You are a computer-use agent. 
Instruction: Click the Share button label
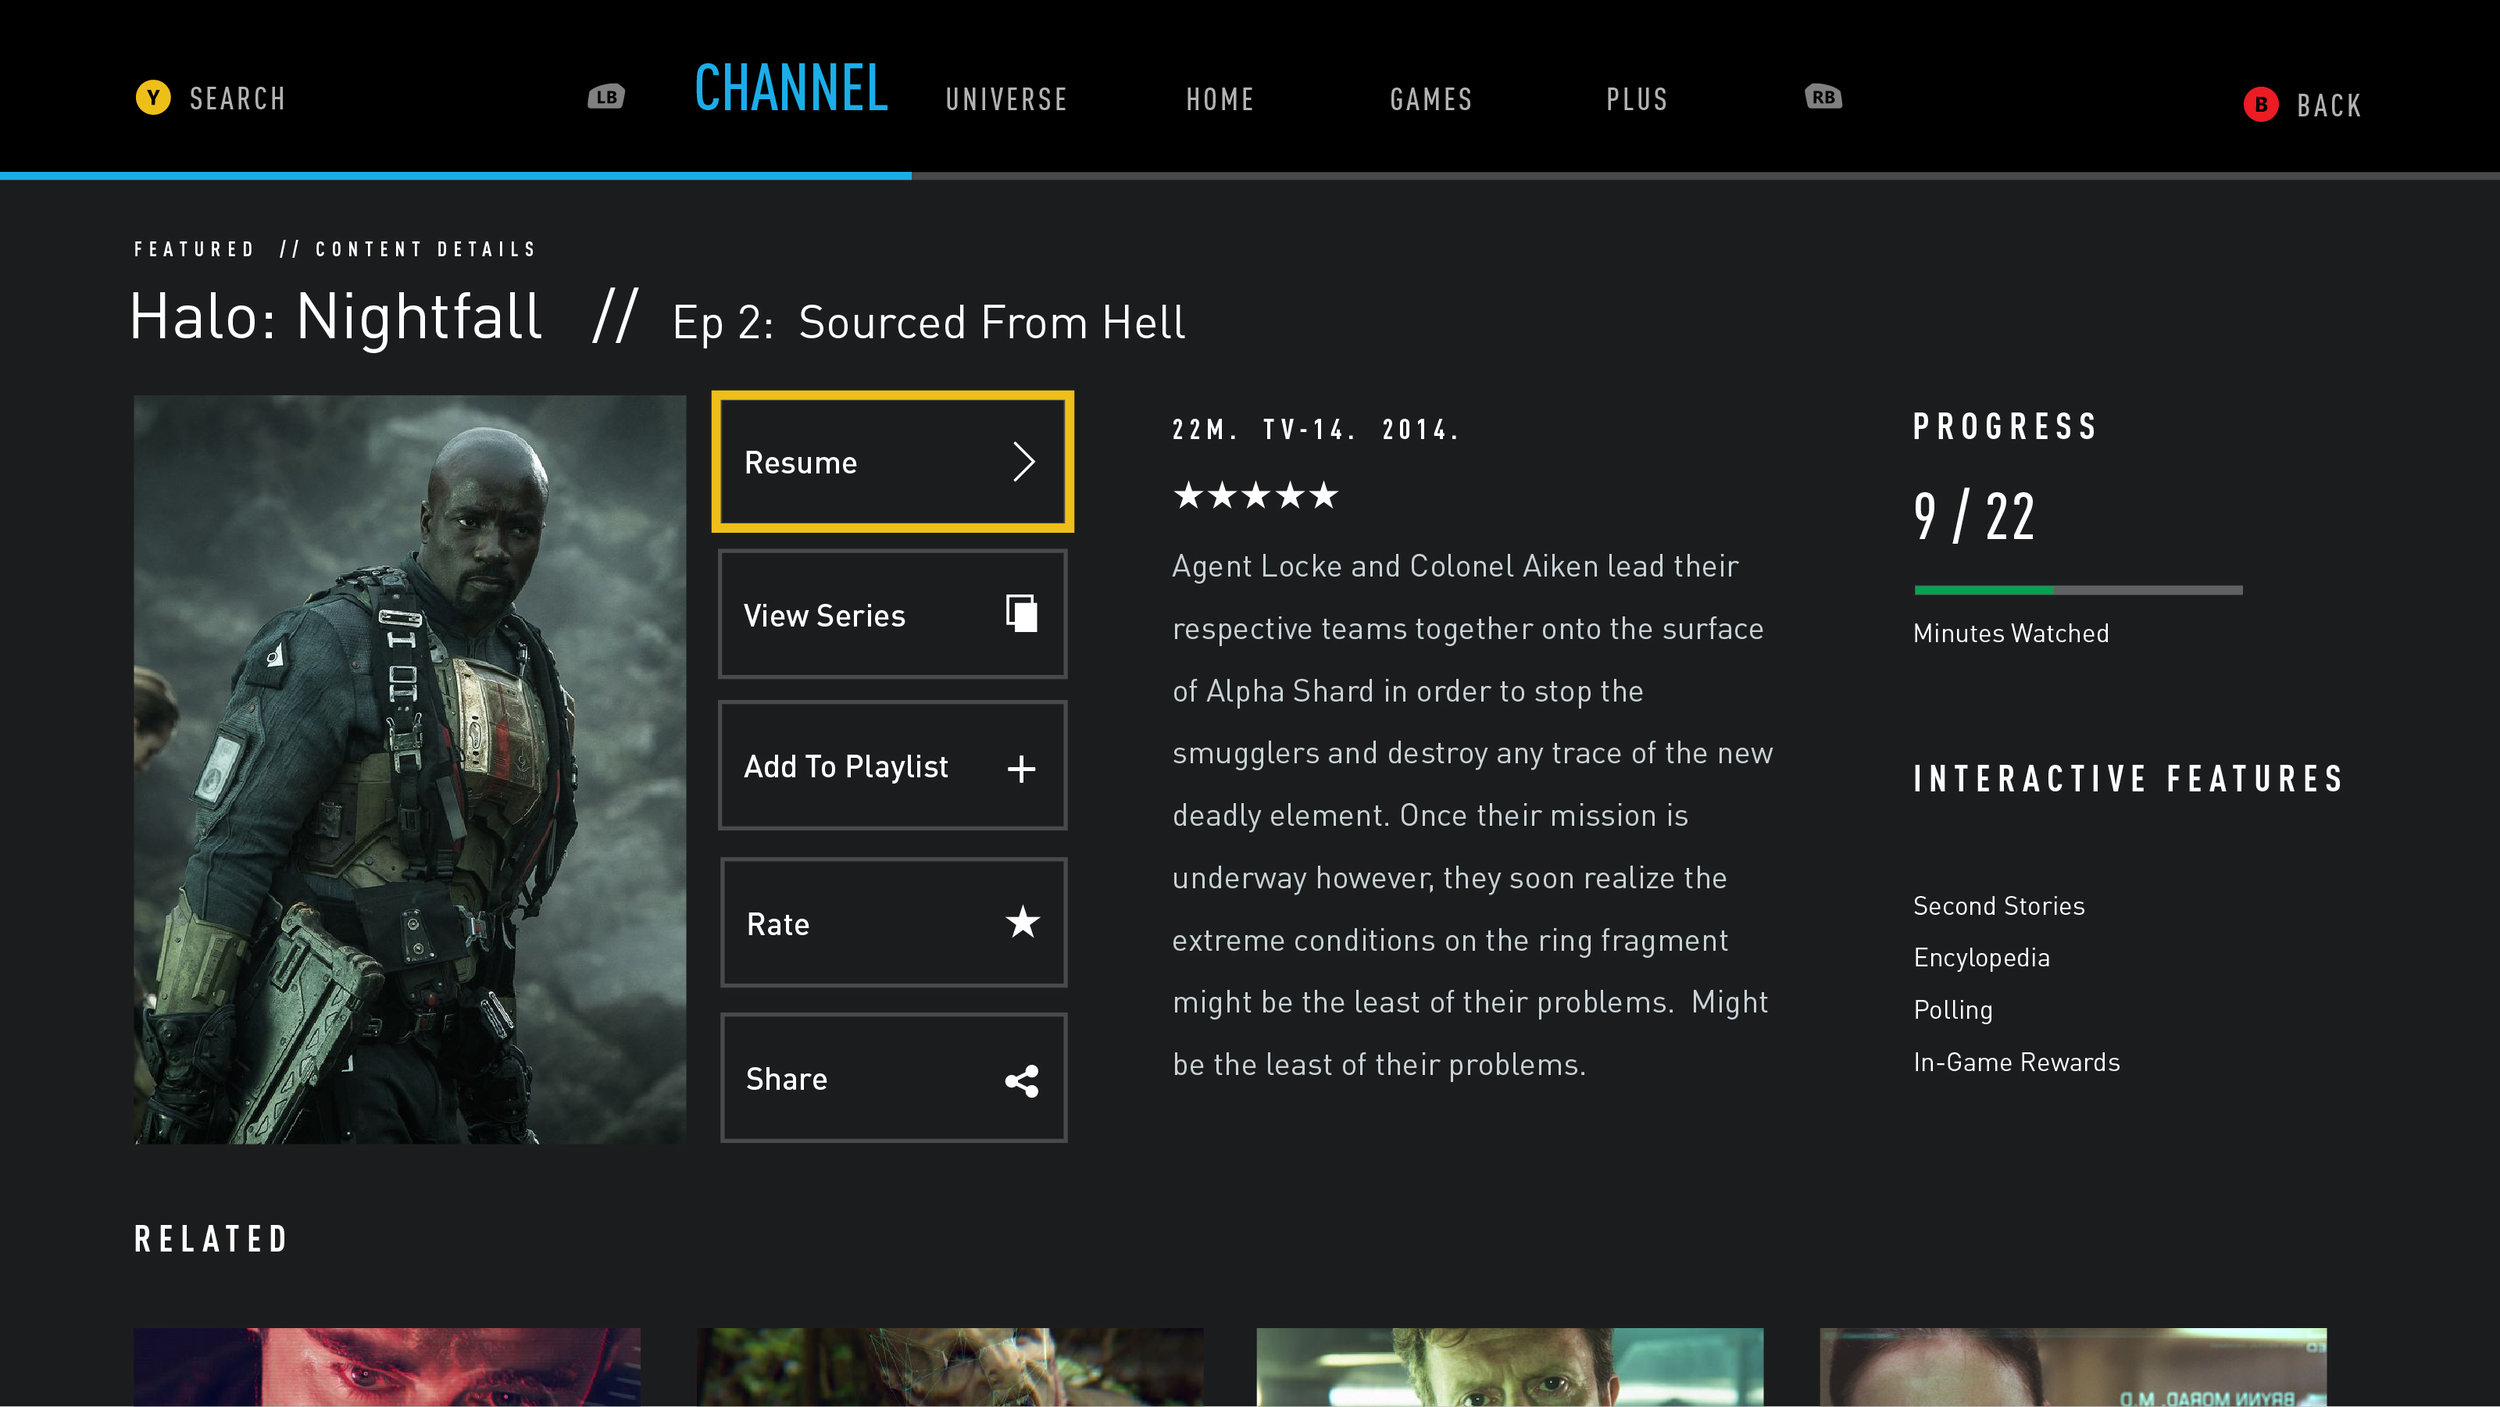pos(786,1079)
